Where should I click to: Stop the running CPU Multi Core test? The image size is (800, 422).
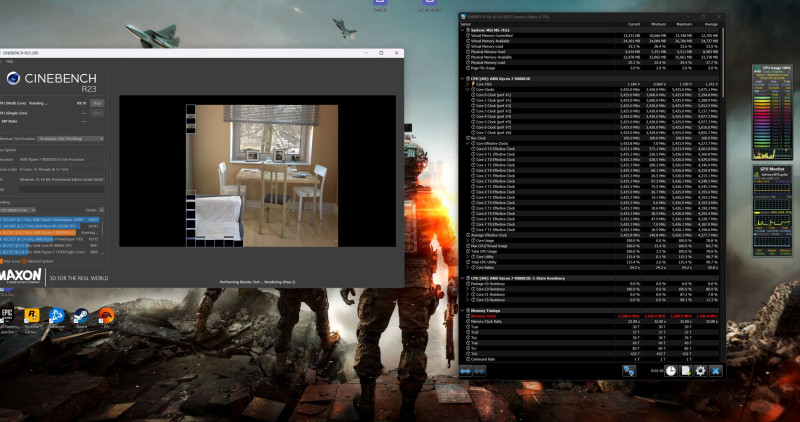[x=97, y=103]
